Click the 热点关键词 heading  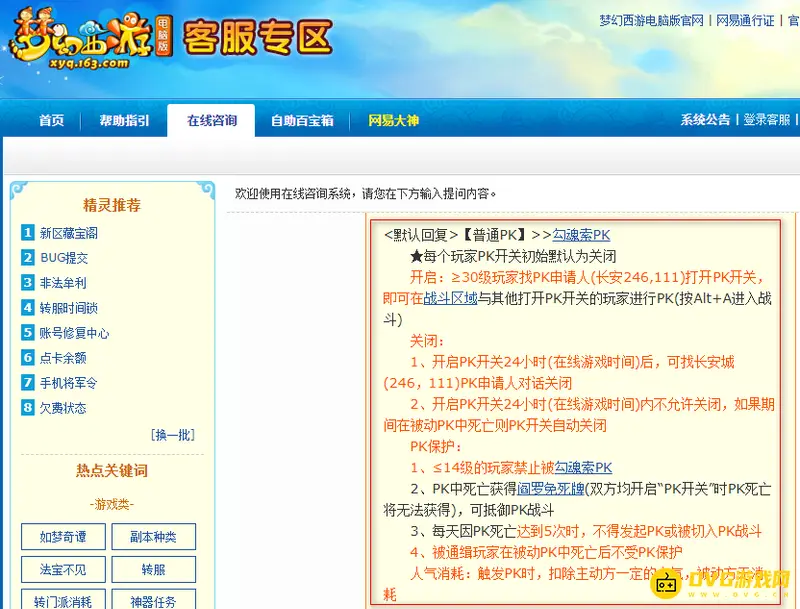coord(112,470)
